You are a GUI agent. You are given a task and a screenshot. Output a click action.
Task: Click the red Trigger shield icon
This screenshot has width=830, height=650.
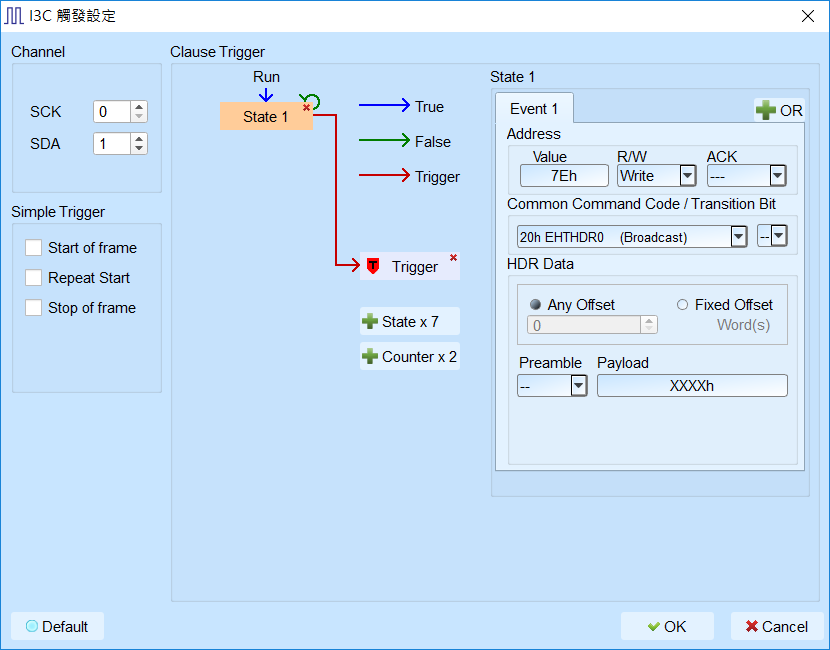point(373,266)
